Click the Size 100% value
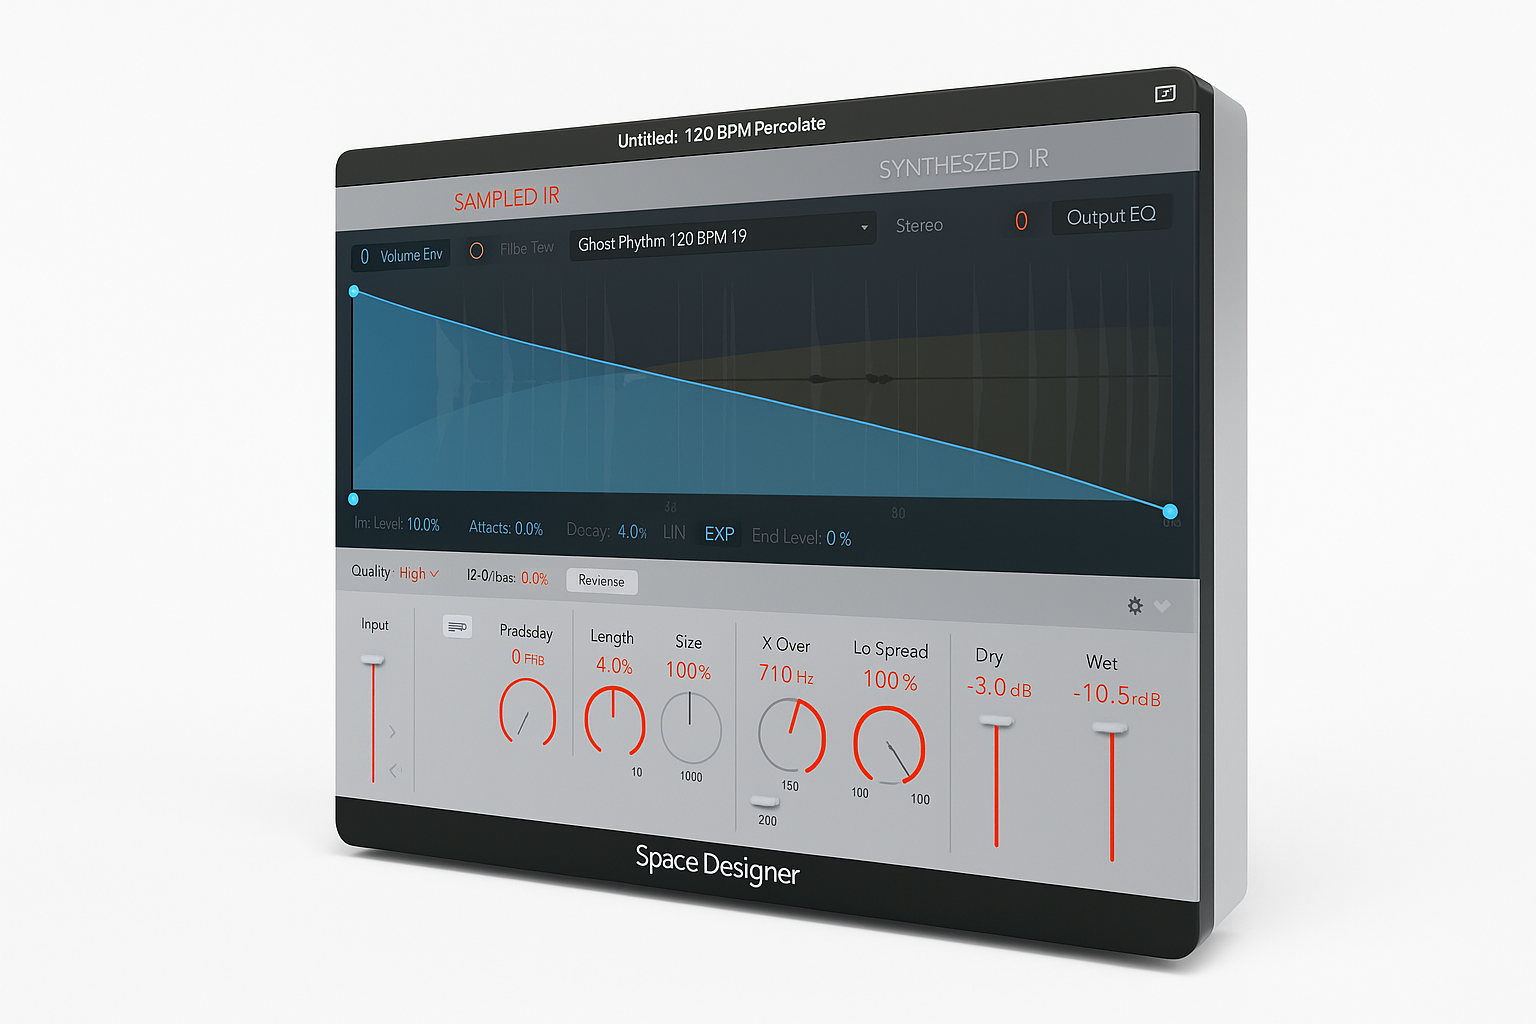1536x1024 pixels. click(688, 670)
